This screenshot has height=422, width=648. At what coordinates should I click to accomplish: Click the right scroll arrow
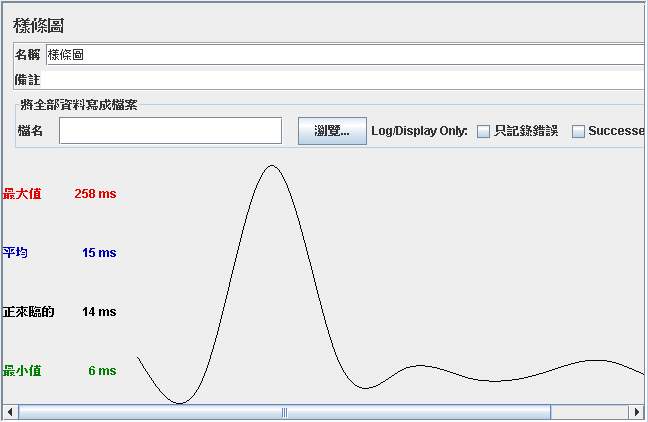(x=637, y=412)
